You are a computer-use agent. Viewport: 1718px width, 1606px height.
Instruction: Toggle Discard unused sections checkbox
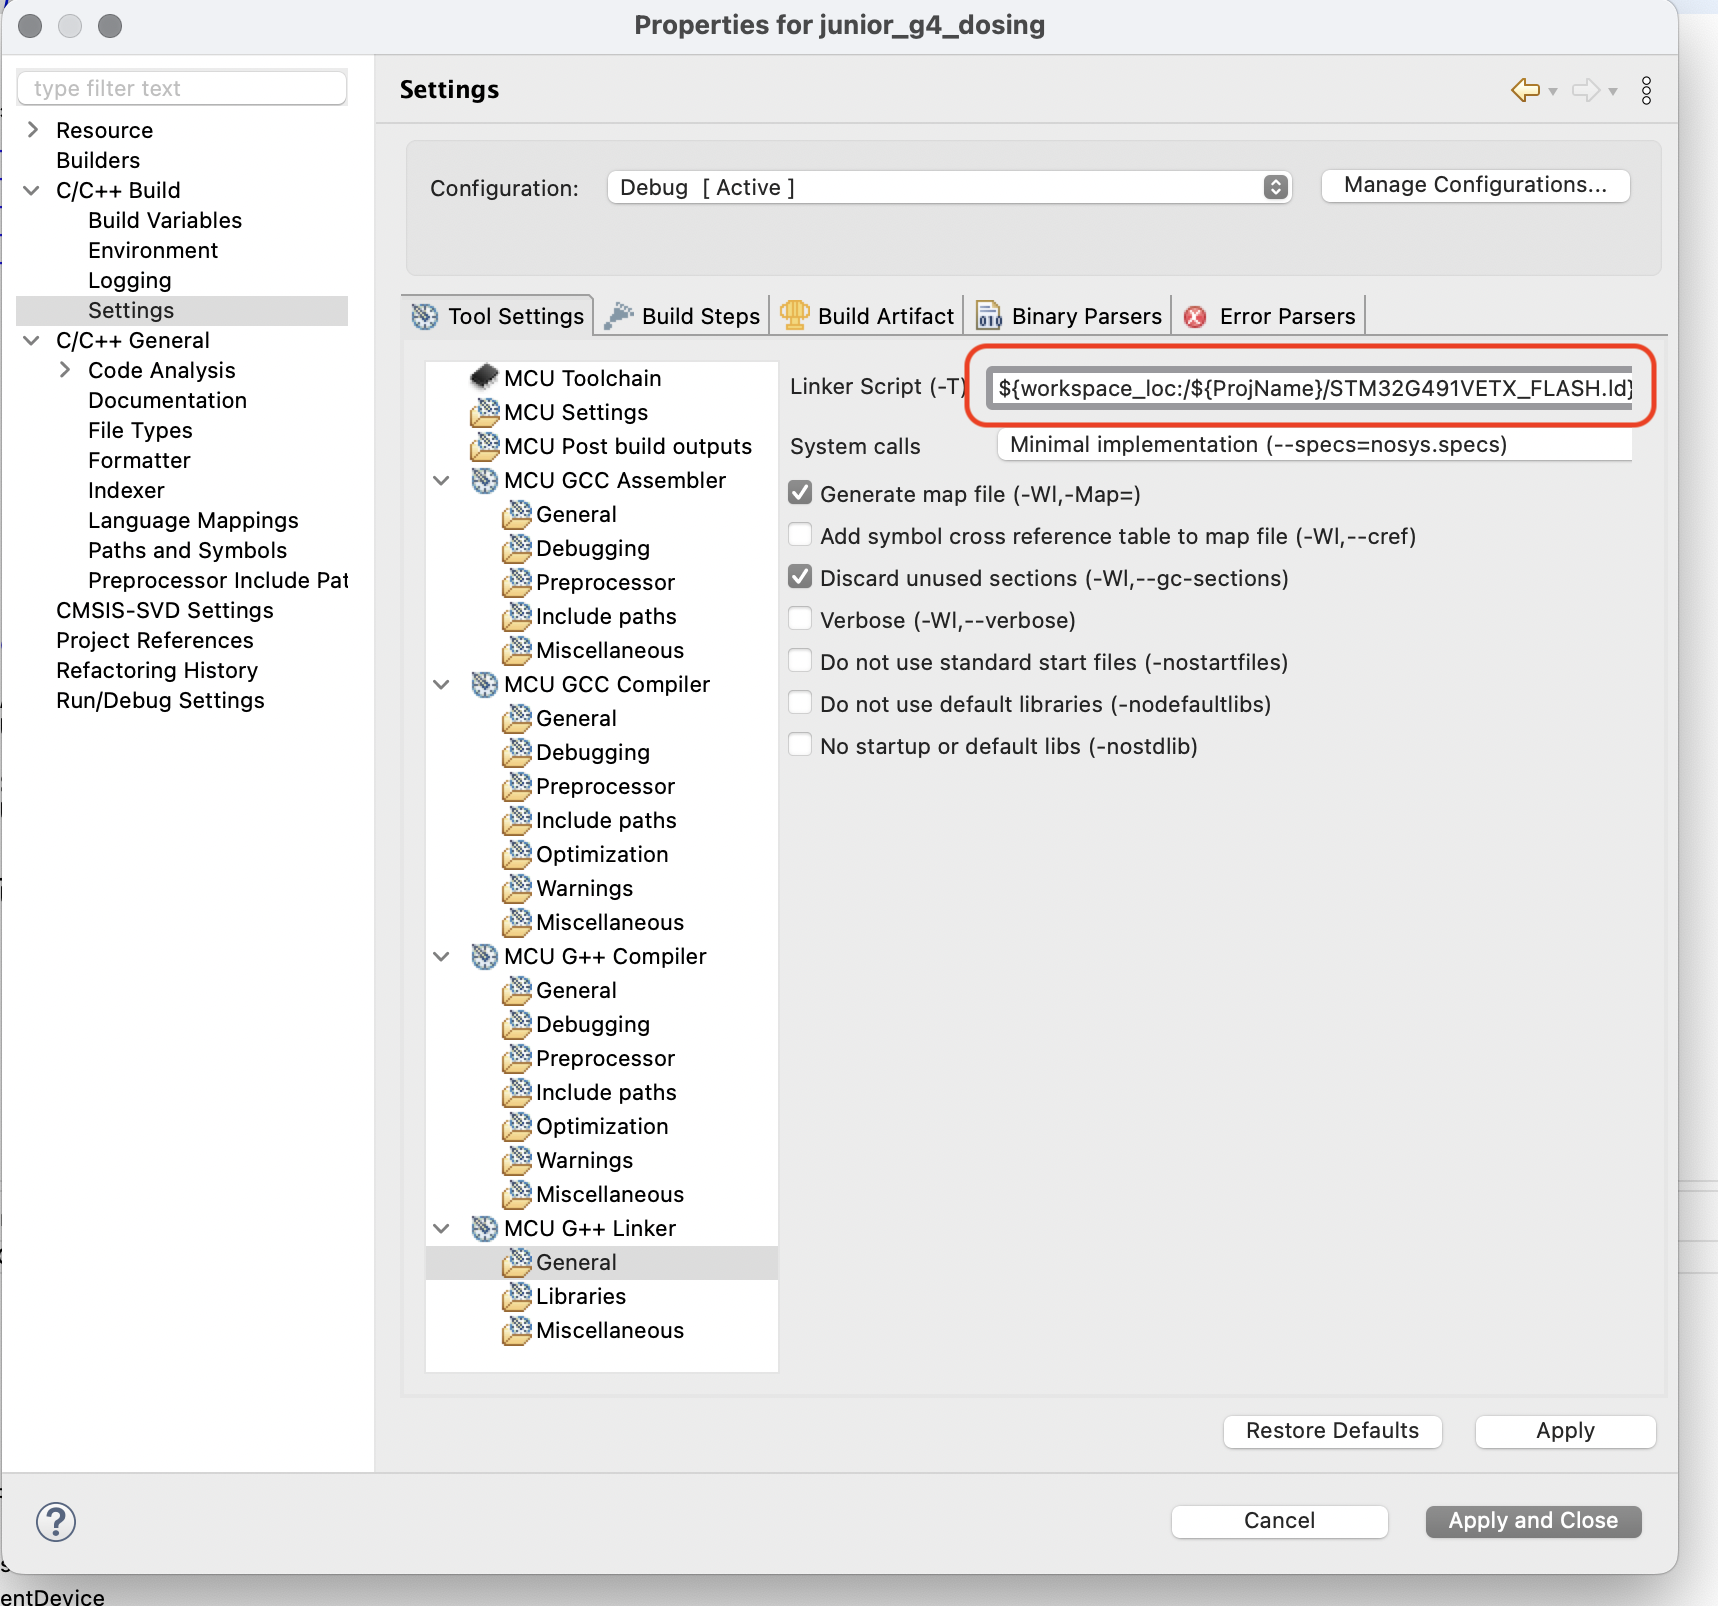(x=800, y=577)
